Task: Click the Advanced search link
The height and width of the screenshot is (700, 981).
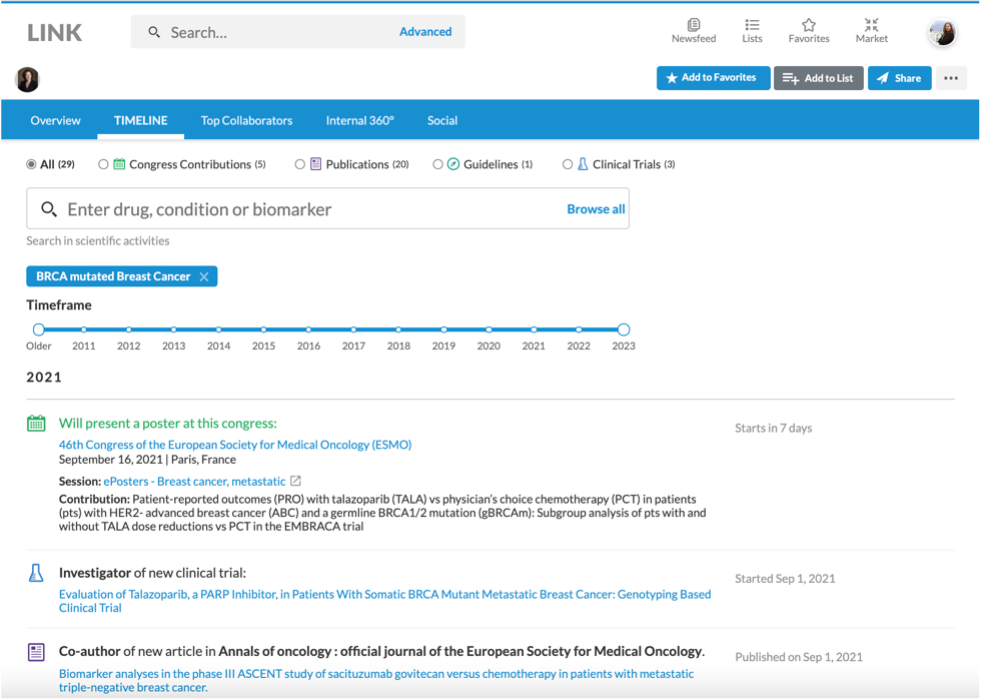Action: [425, 32]
